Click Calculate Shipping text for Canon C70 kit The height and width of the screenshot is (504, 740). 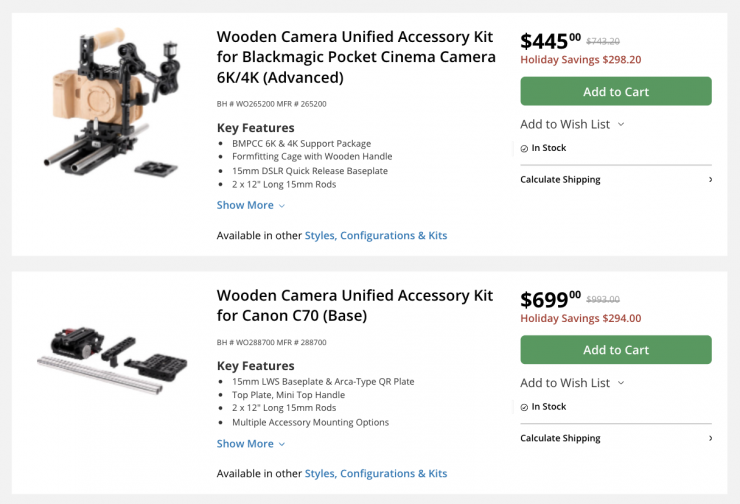click(560, 438)
